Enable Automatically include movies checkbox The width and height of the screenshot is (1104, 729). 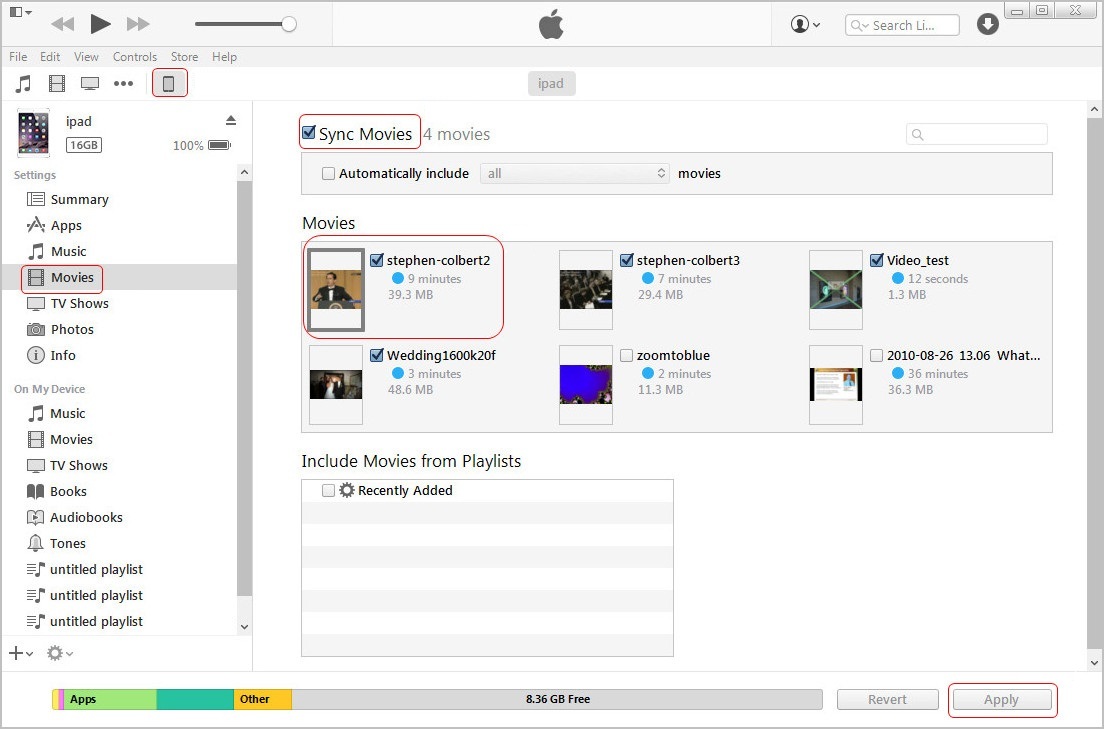(x=328, y=174)
